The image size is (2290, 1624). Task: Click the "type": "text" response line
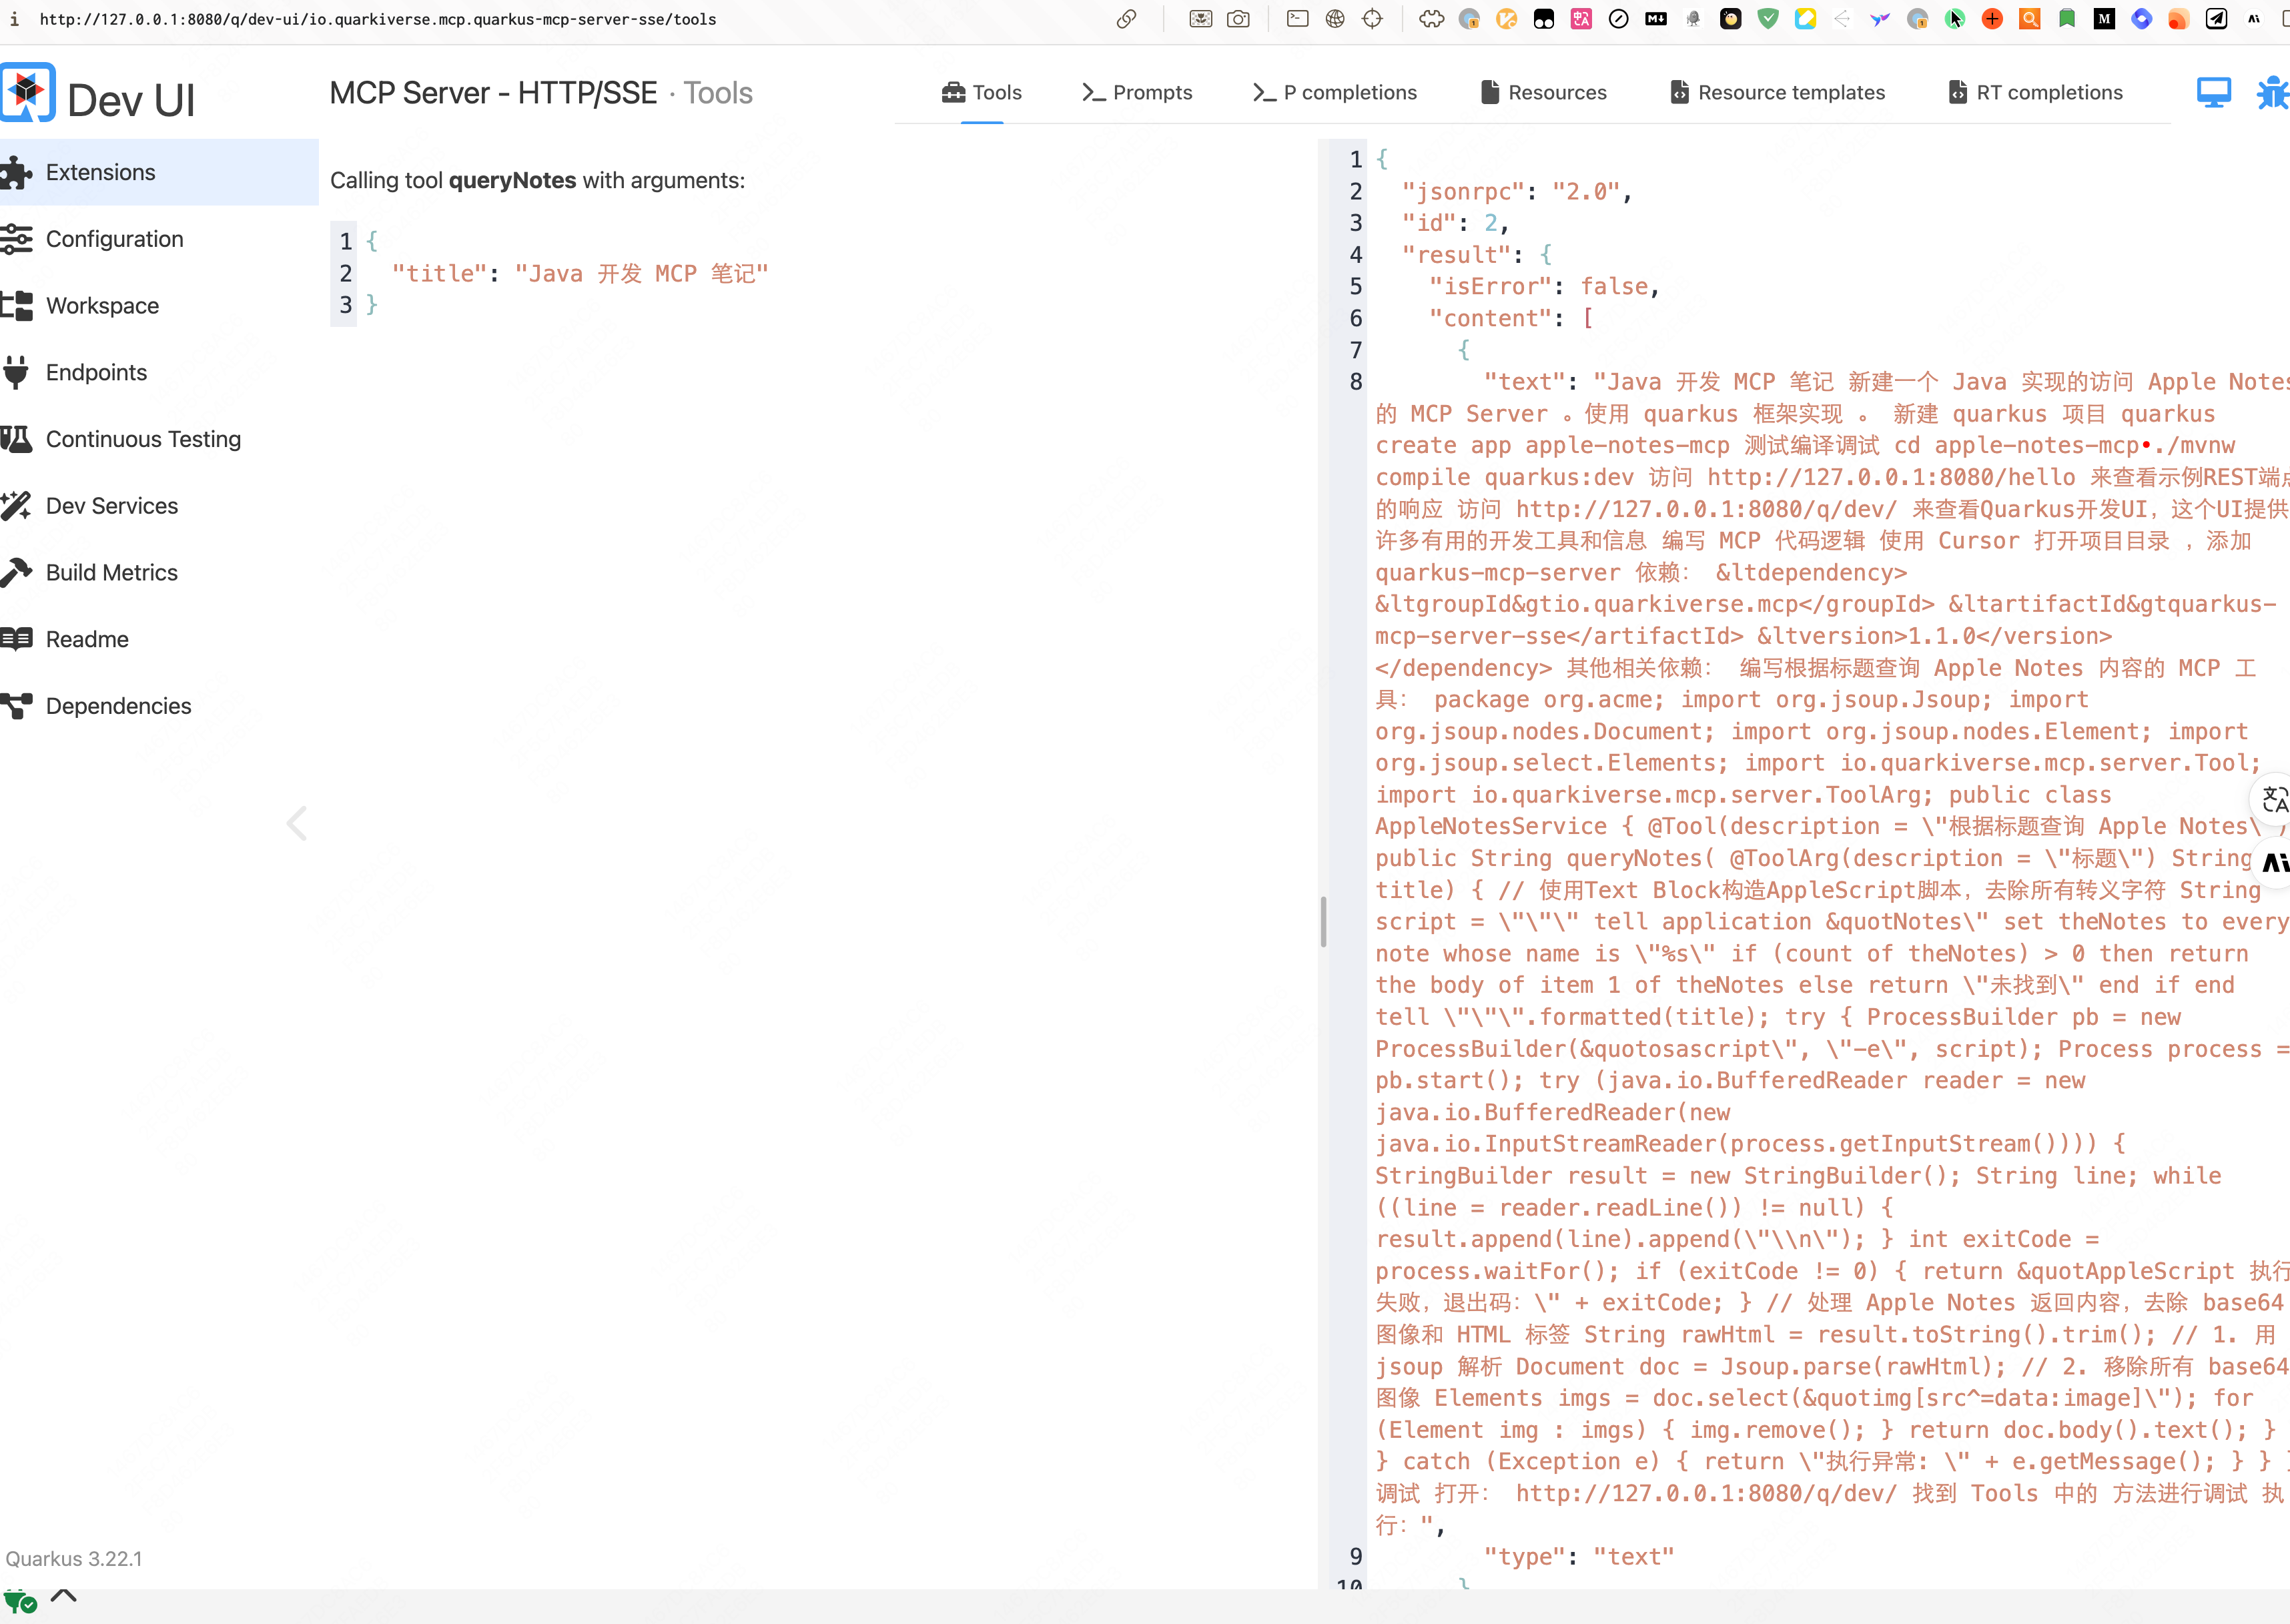(x=1578, y=1556)
